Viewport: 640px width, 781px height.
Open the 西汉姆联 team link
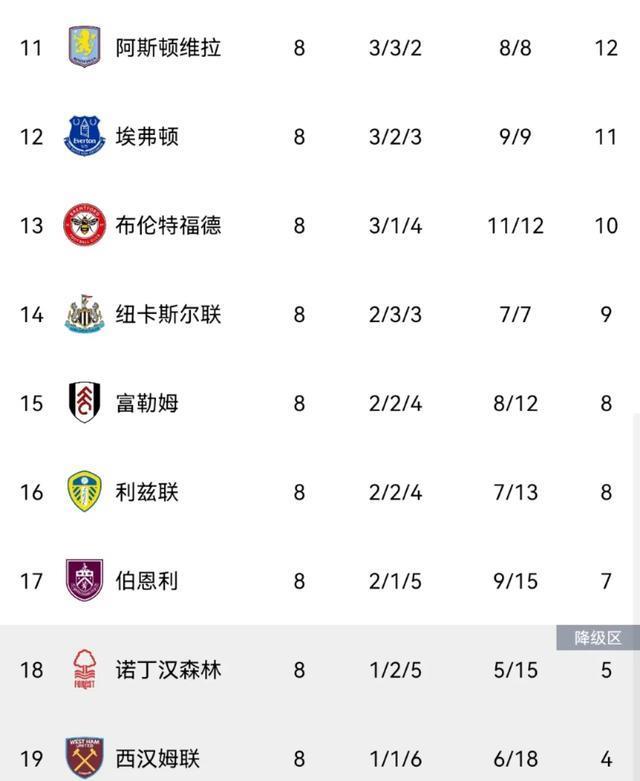point(157,757)
